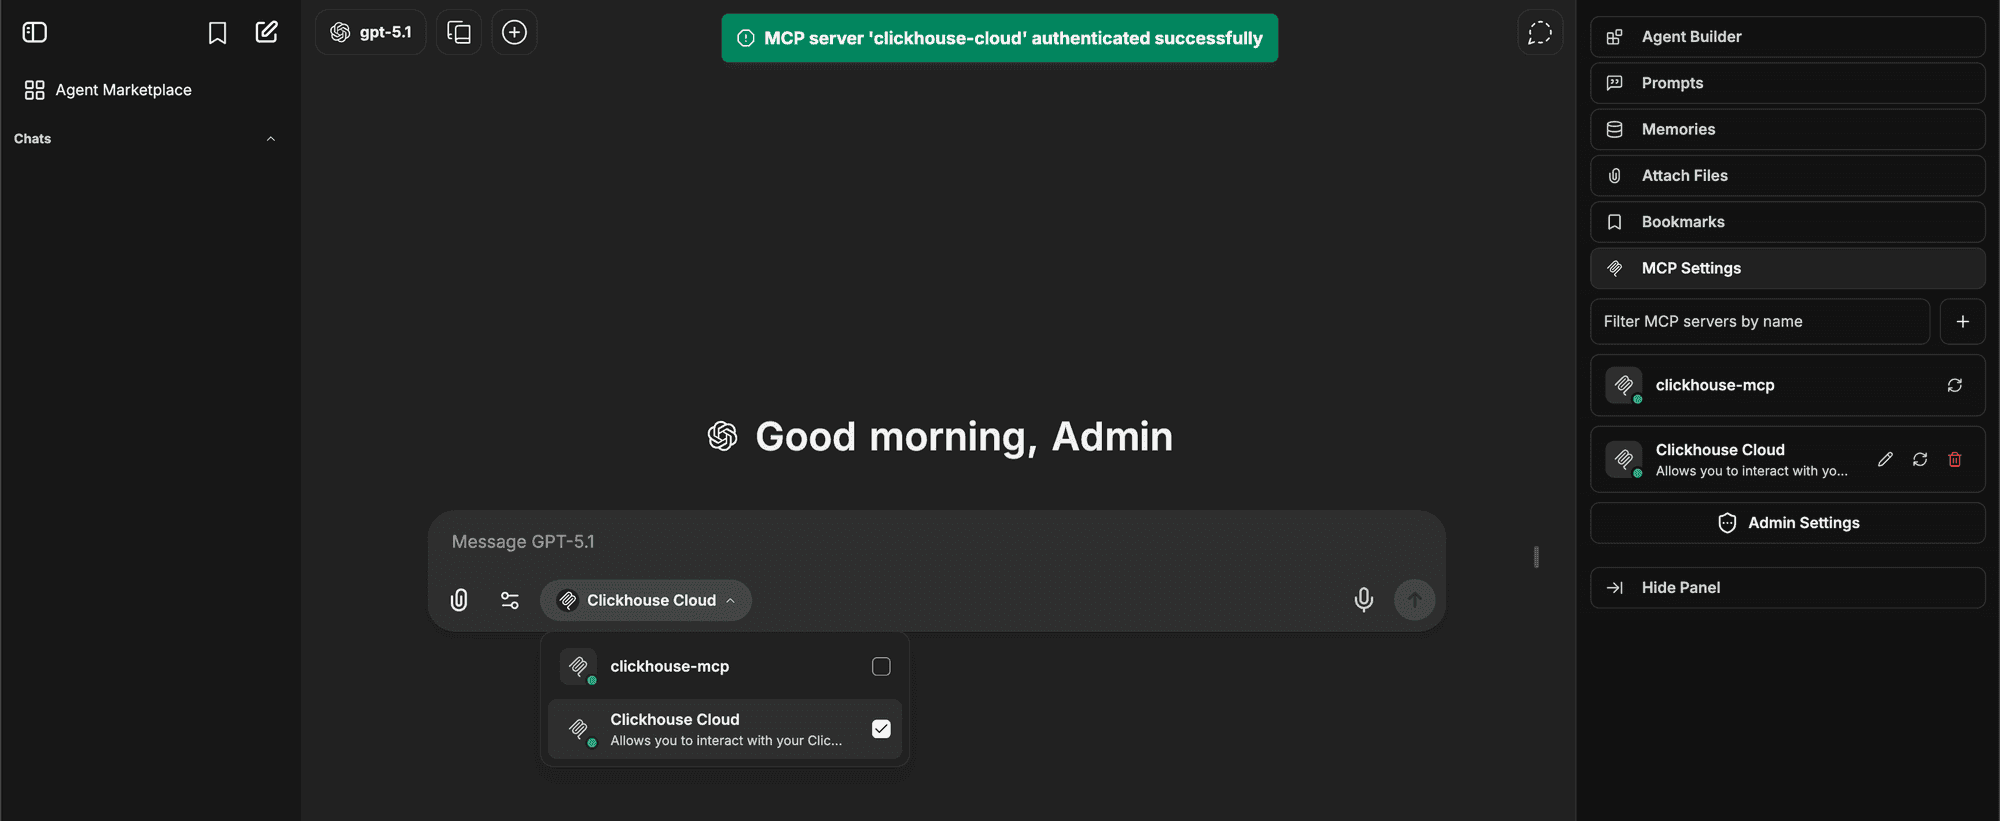Viewport: 2000px width, 821px height.
Task: Add a new MCP server with plus button
Action: click(1963, 322)
